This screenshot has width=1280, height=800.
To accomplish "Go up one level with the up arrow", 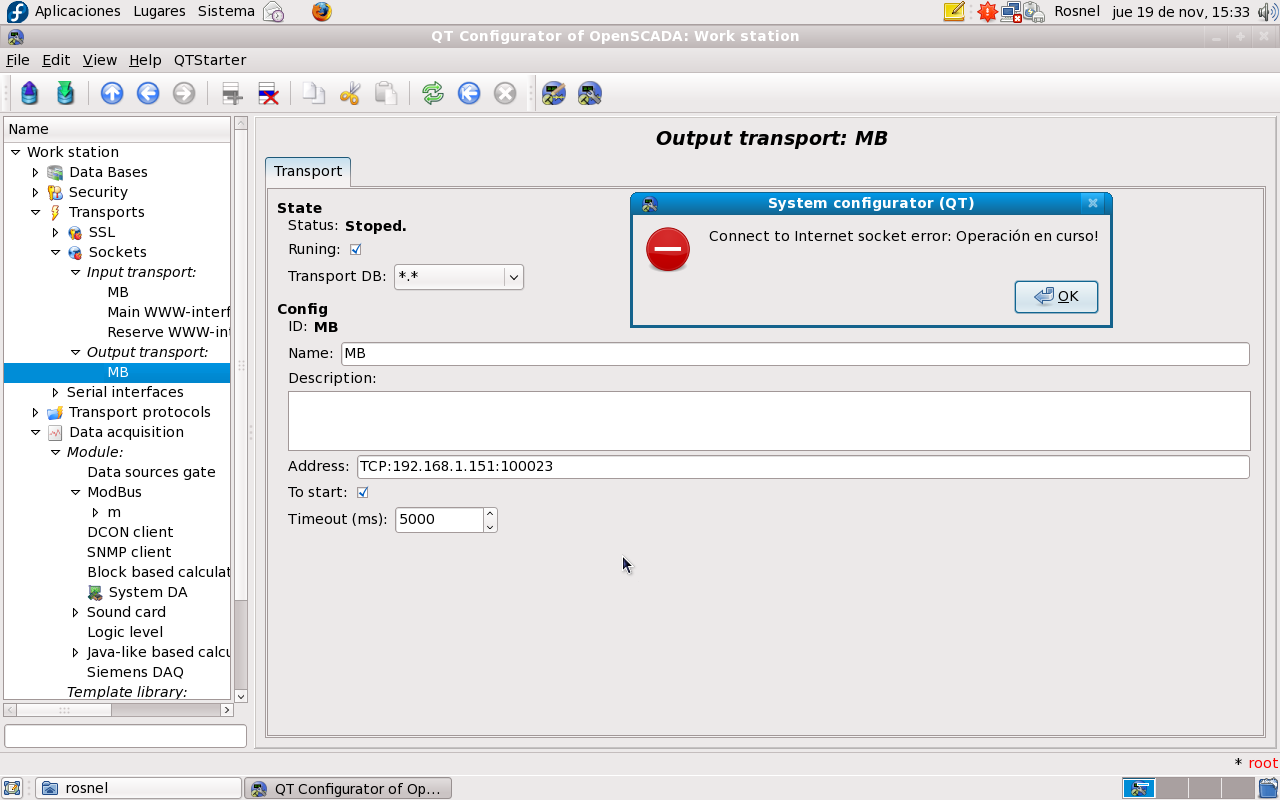I will click(x=112, y=94).
